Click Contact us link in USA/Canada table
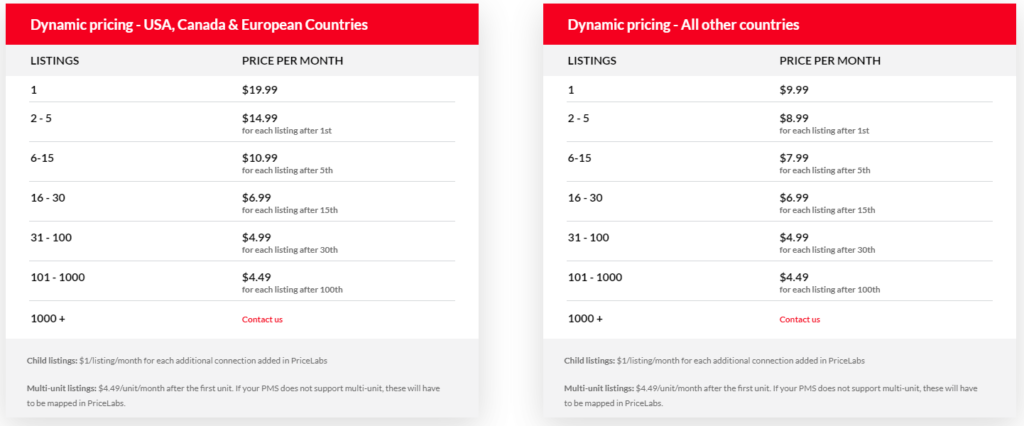 [x=262, y=320]
